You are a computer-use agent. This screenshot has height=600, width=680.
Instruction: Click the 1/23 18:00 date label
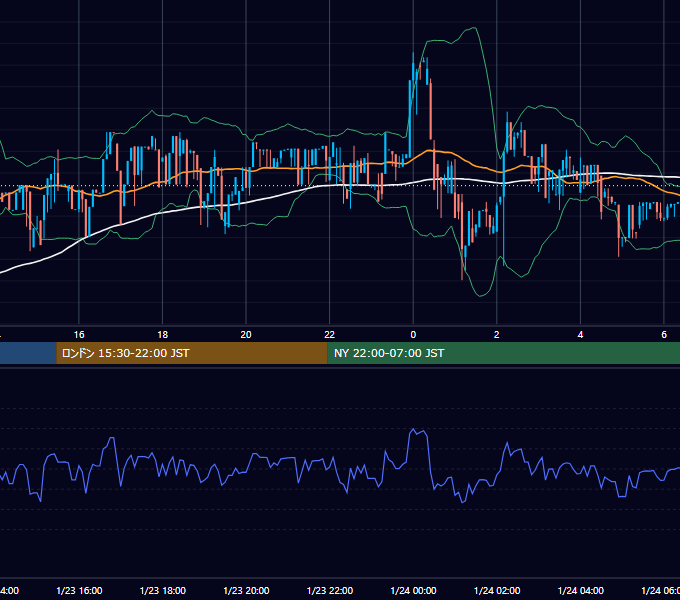[163, 591]
